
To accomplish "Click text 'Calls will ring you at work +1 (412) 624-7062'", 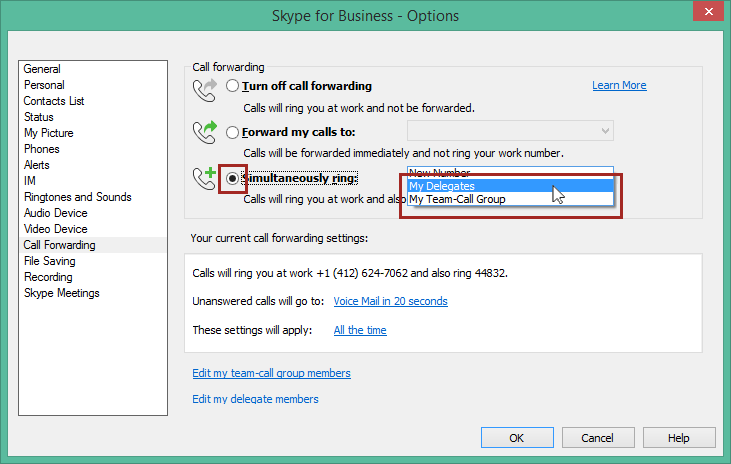I will (x=300, y=273).
